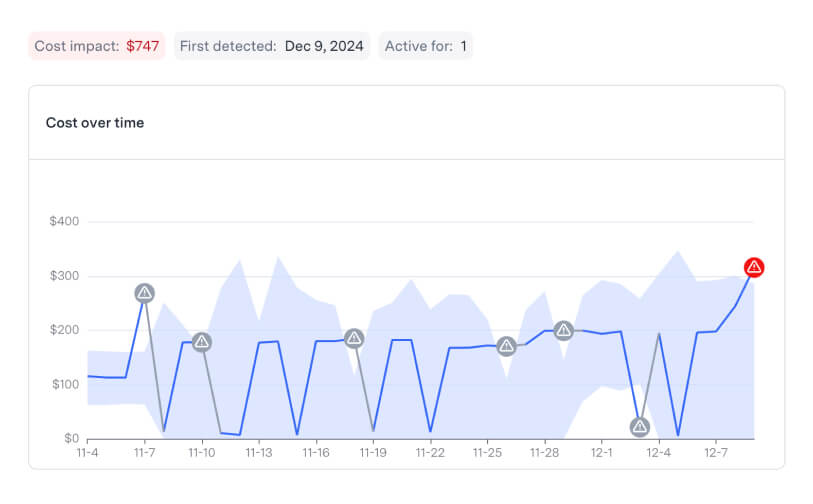Click the gray warning marker near 11-7
Image resolution: width=813 pixels, height=504 pixels.
click(145, 293)
